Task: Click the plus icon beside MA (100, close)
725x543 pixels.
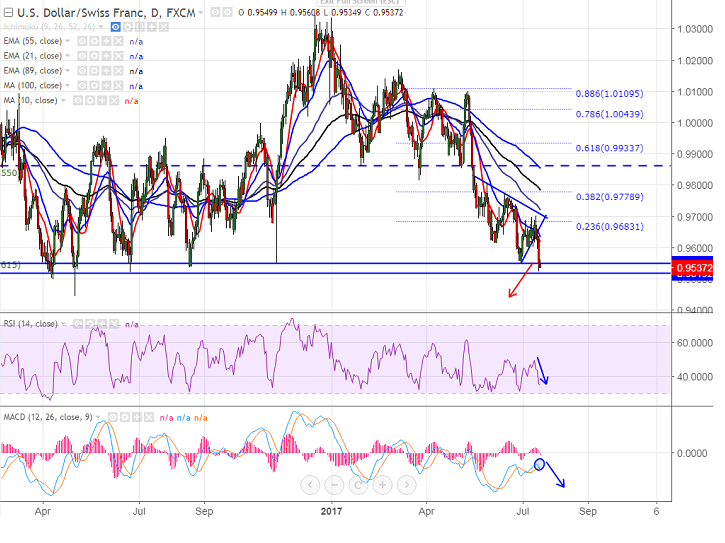Action: coord(106,86)
